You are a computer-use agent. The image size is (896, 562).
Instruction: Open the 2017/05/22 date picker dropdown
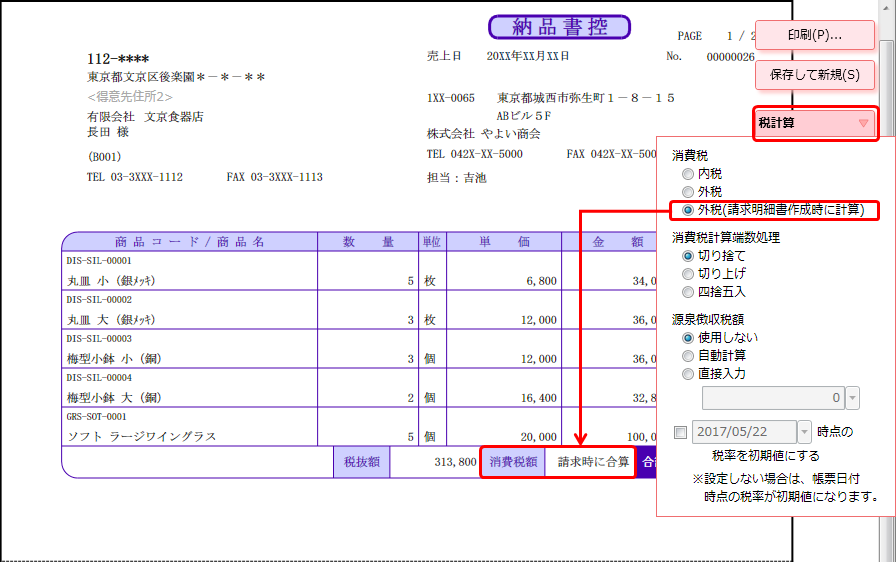click(805, 433)
